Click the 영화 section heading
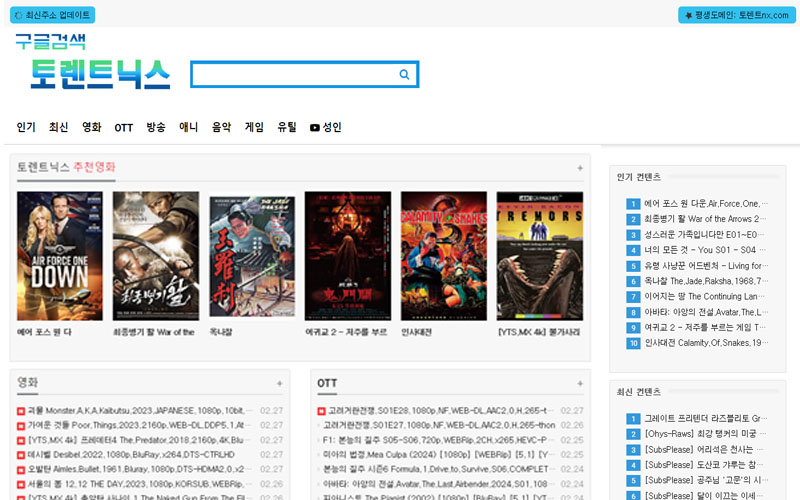Image resolution: width=800 pixels, height=500 pixels. click(28, 382)
